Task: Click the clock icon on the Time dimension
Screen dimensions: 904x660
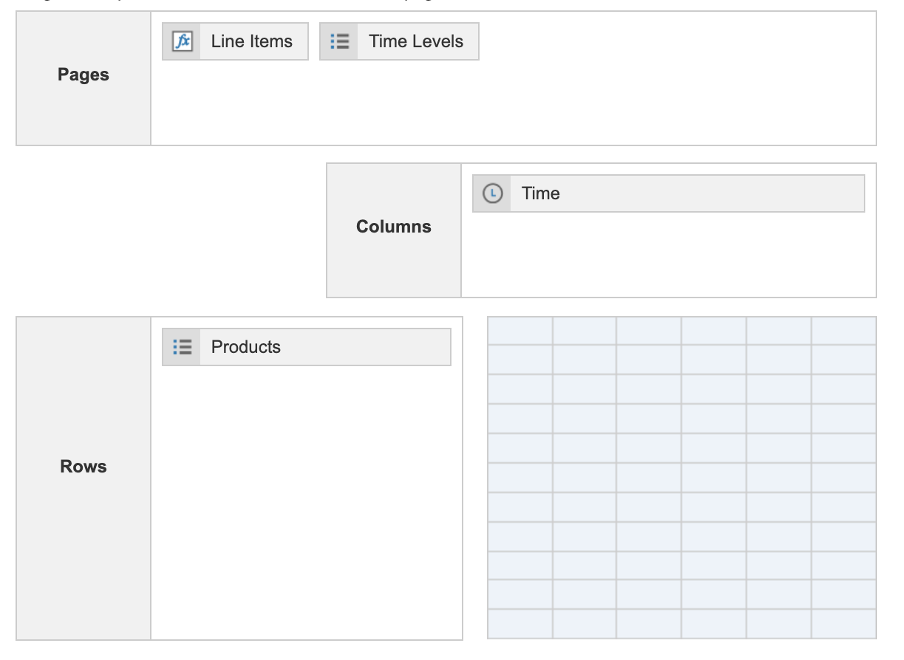Action: [x=492, y=194]
